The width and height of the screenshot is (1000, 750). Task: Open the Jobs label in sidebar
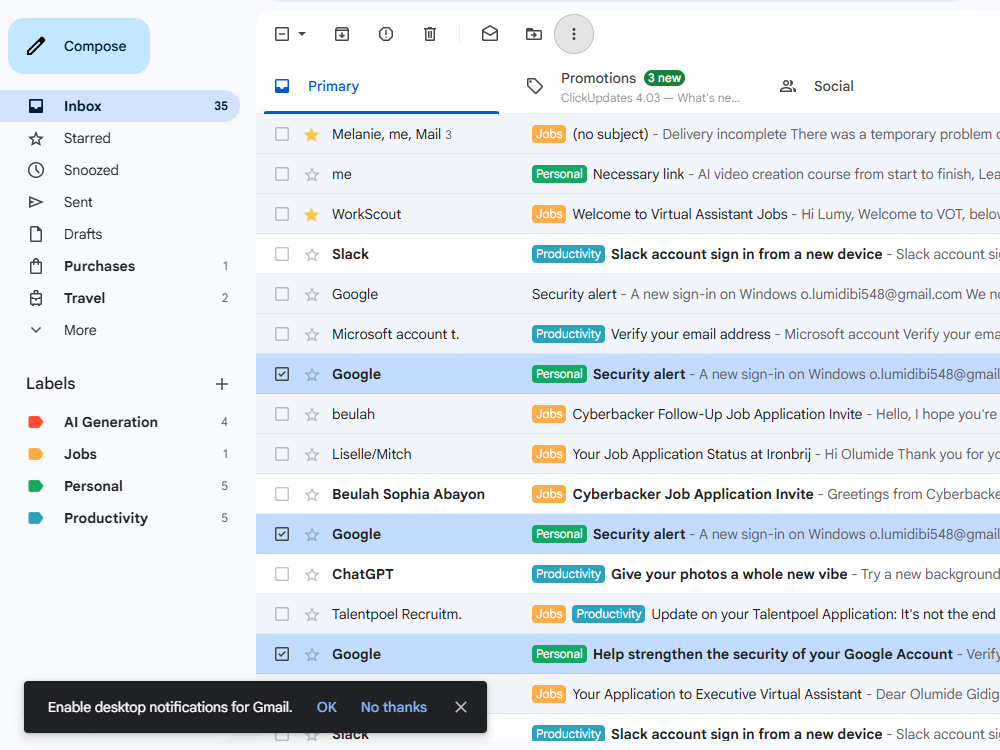80,454
